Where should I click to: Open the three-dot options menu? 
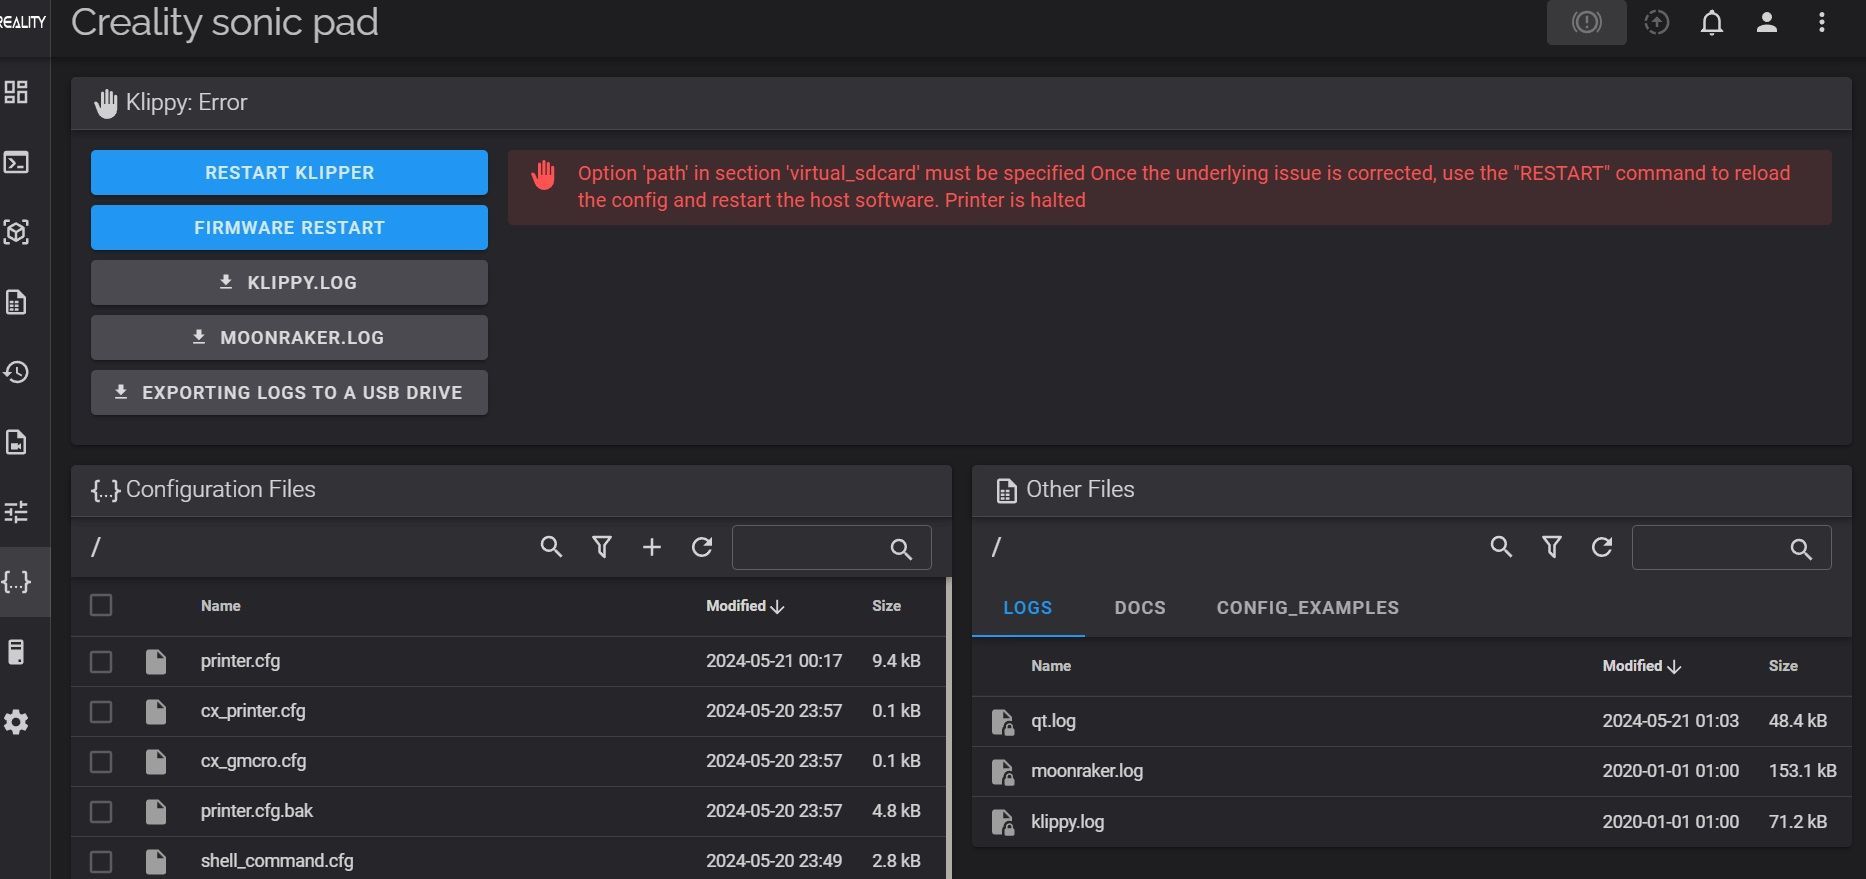coord(1821,22)
